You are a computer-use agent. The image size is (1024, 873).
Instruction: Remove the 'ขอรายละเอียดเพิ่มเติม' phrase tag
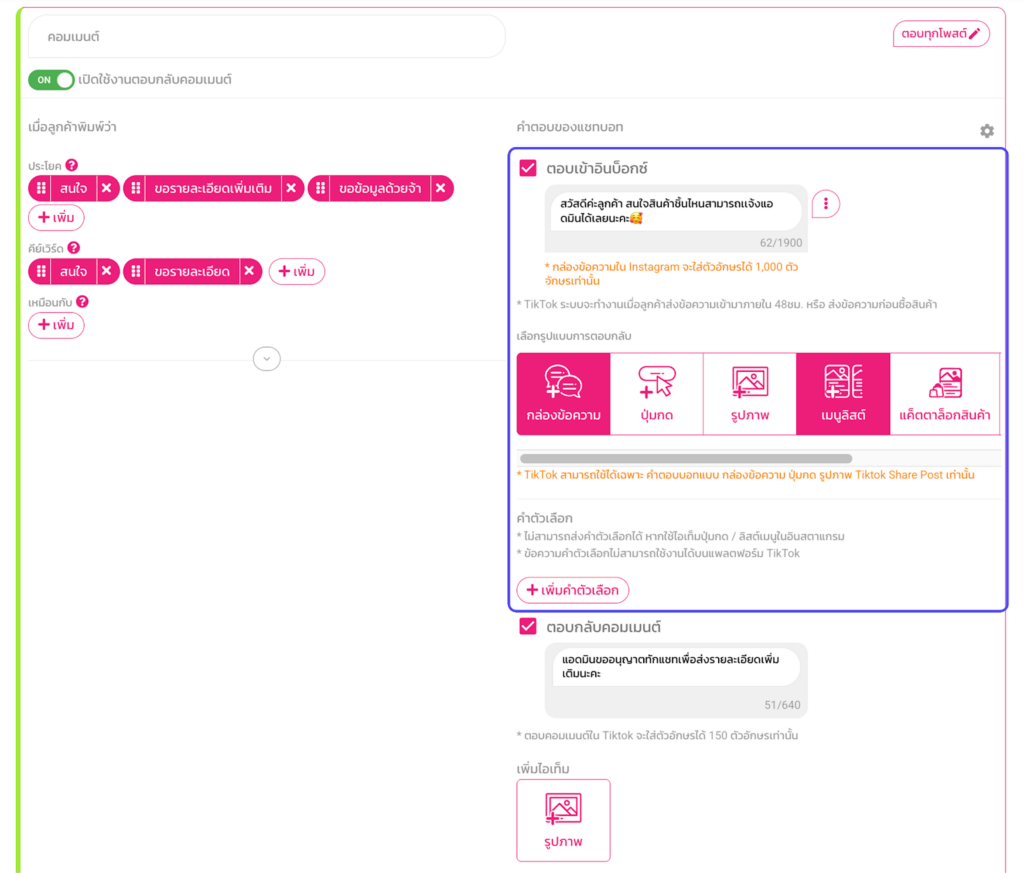coord(291,188)
